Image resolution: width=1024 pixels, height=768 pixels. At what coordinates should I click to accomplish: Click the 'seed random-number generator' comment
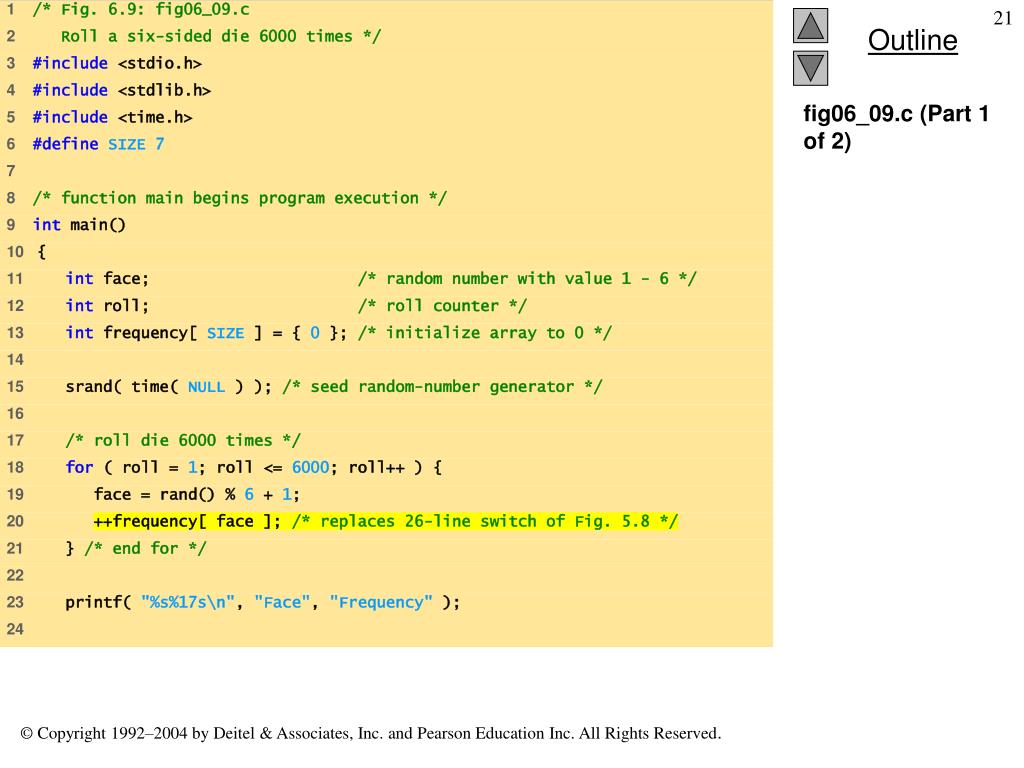click(442, 387)
